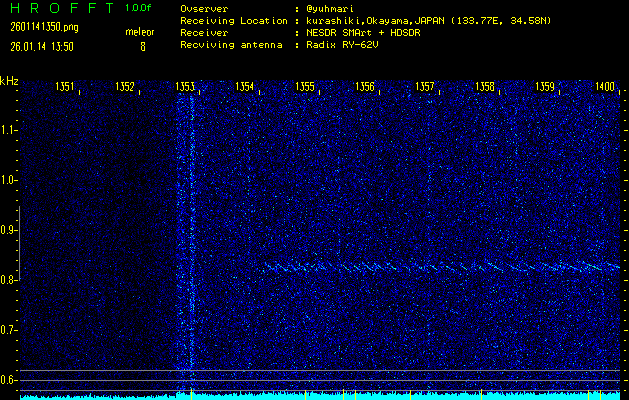Click the 1.1 kHz frequency label
Image resolution: width=629 pixels, height=400 pixels.
tap(9, 130)
